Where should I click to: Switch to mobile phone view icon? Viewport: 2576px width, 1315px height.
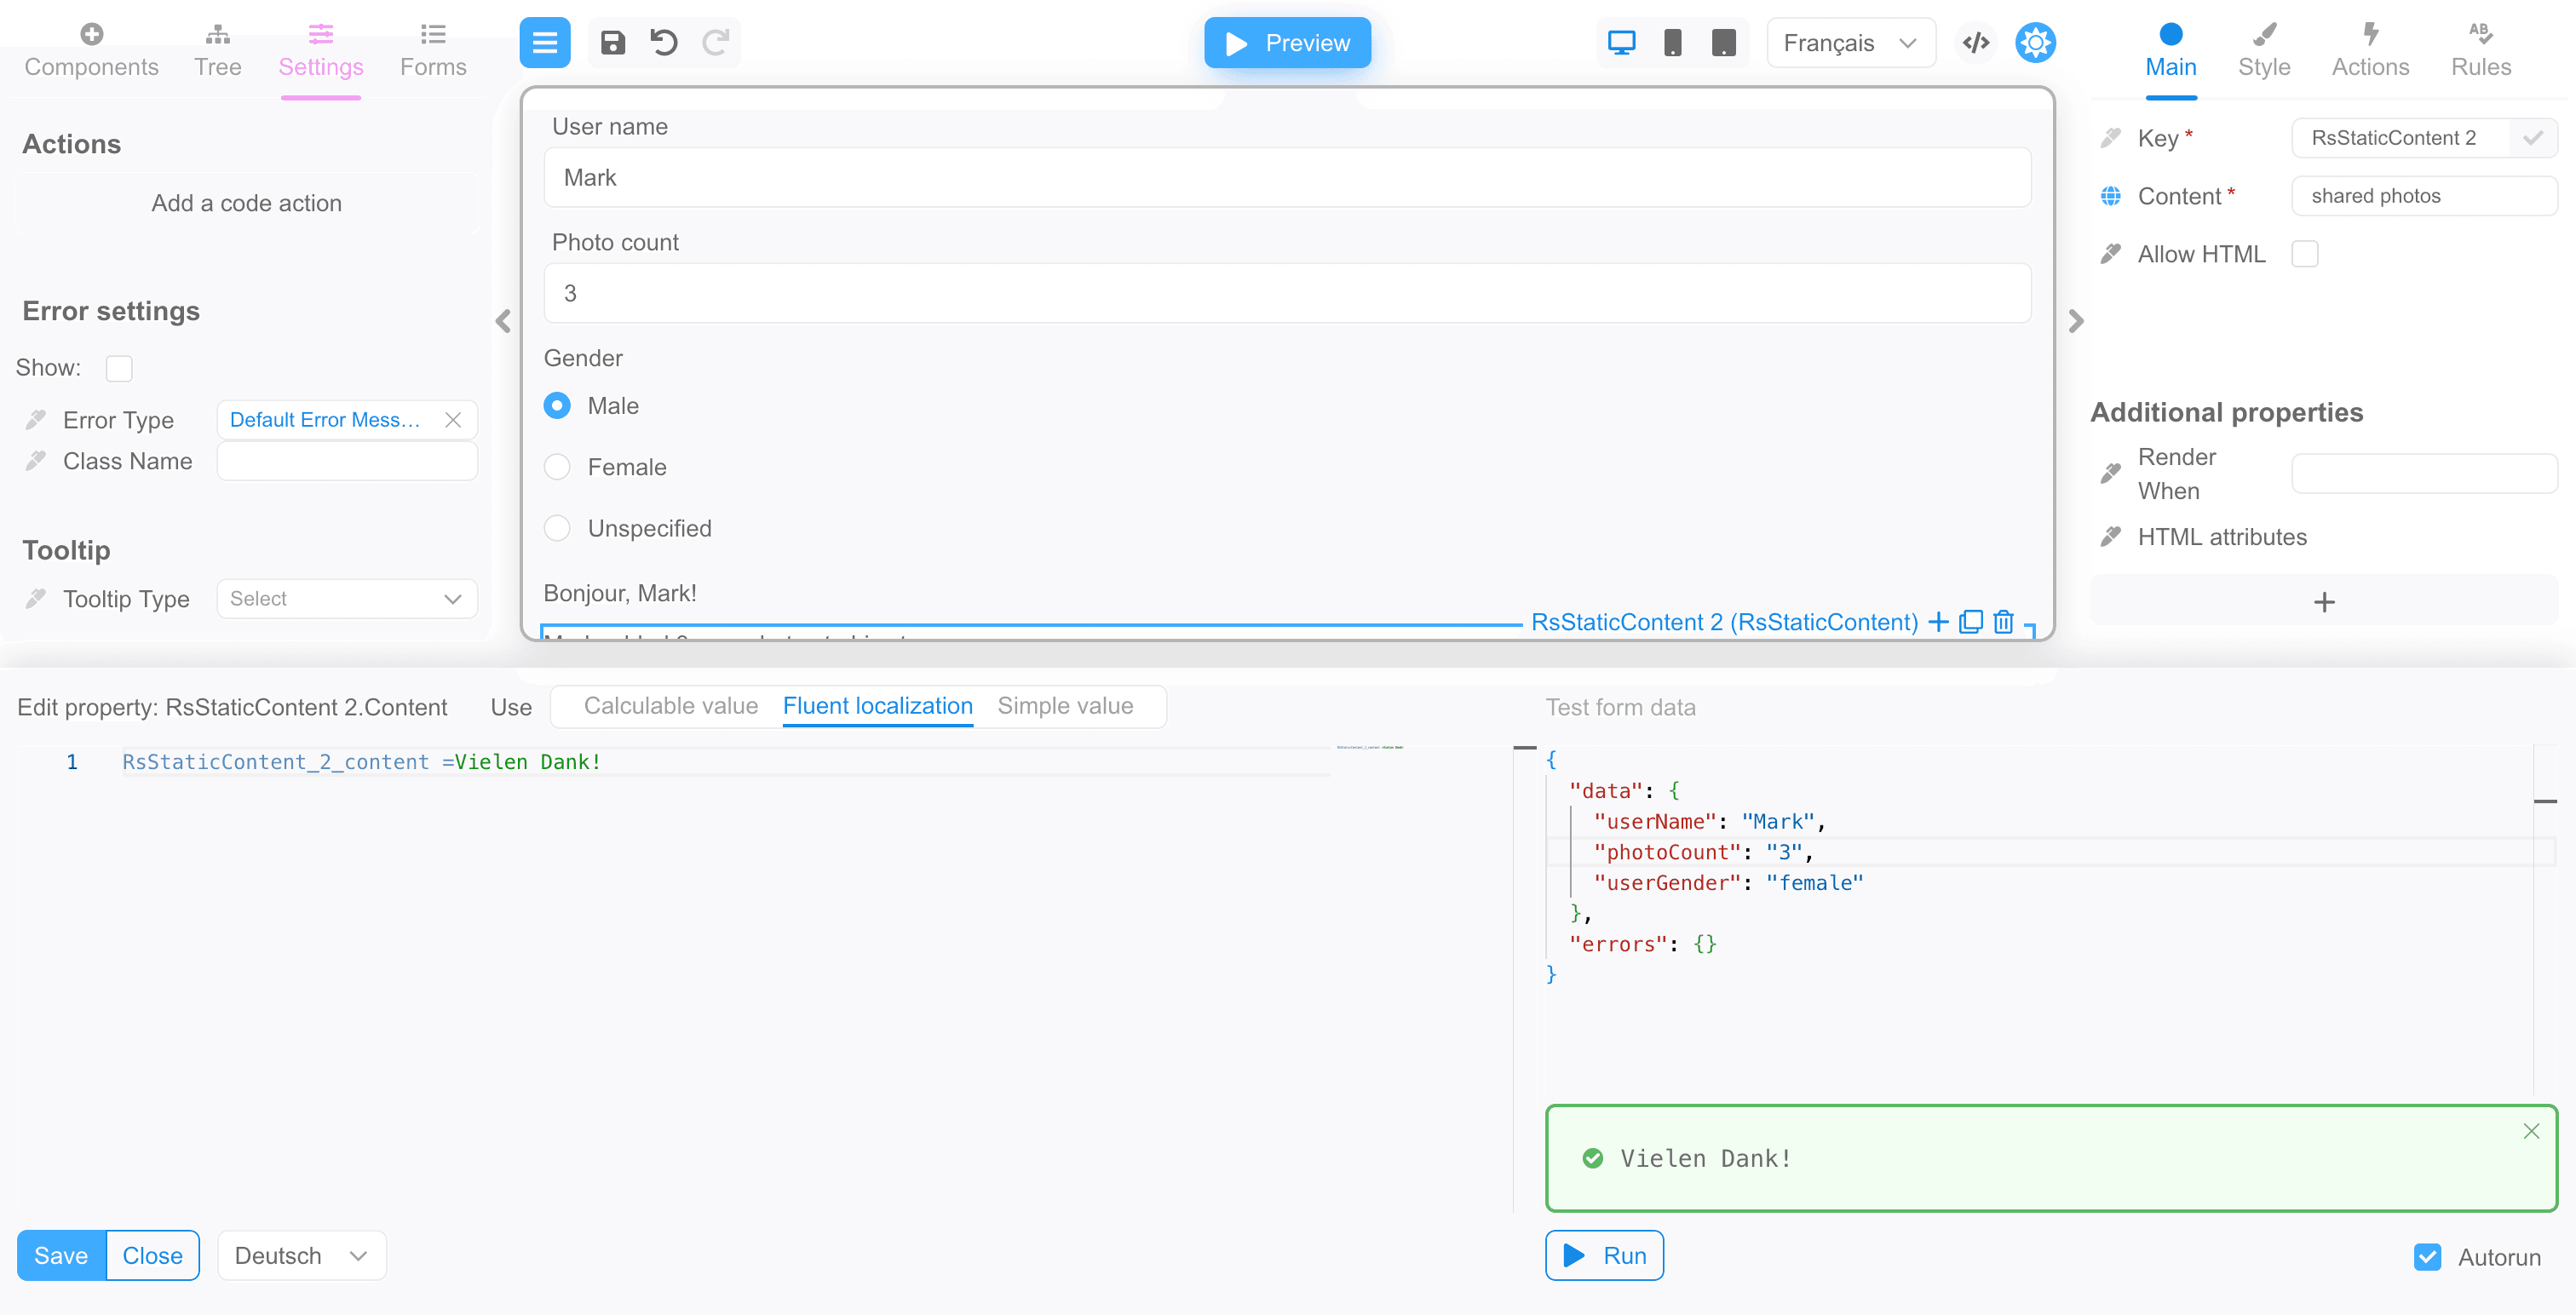pyautogui.click(x=1672, y=43)
